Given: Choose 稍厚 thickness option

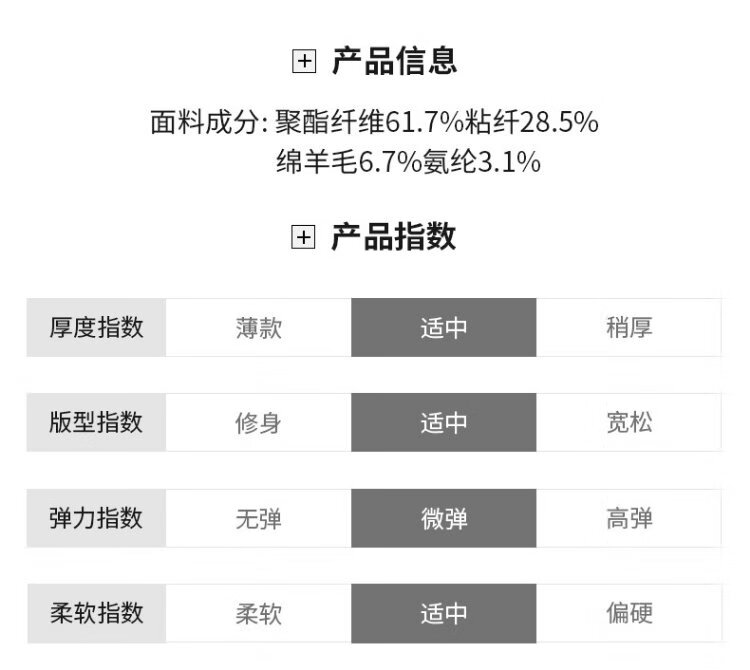Looking at the screenshot, I should coord(629,327).
